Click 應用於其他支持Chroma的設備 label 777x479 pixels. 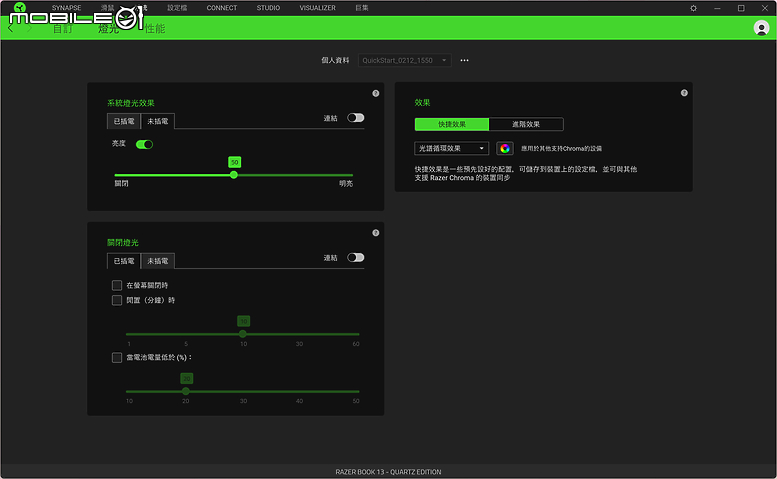(561, 149)
